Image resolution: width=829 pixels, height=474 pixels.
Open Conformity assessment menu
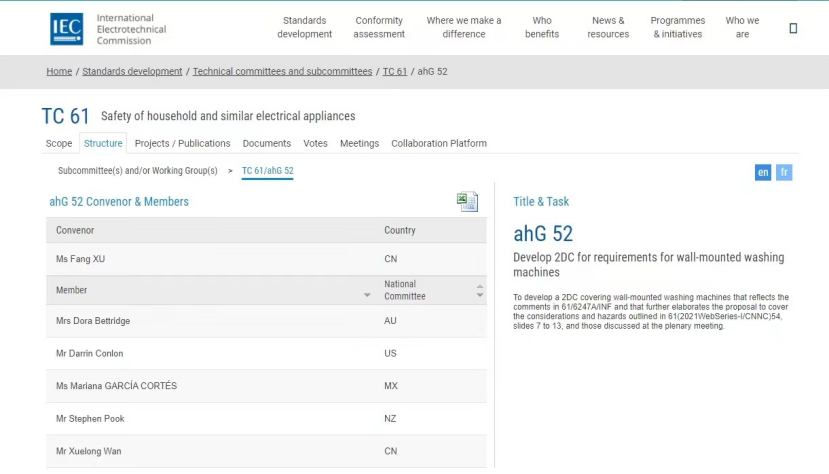(x=379, y=27)
